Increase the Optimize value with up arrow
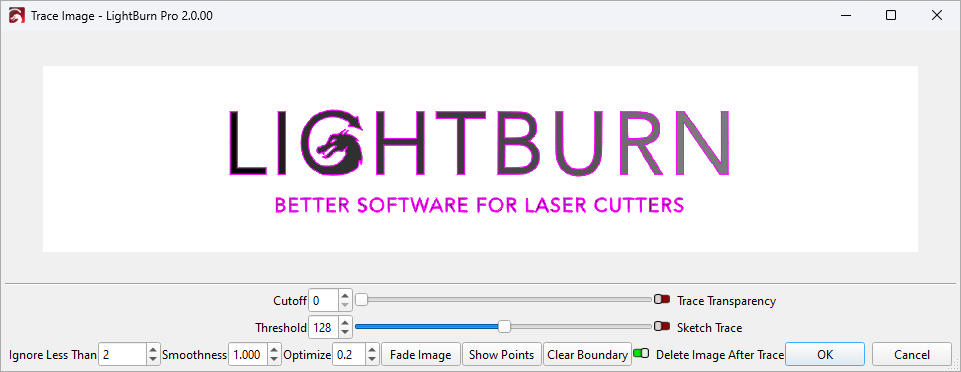Screen dimensions: 961x372 pos(372,350)
